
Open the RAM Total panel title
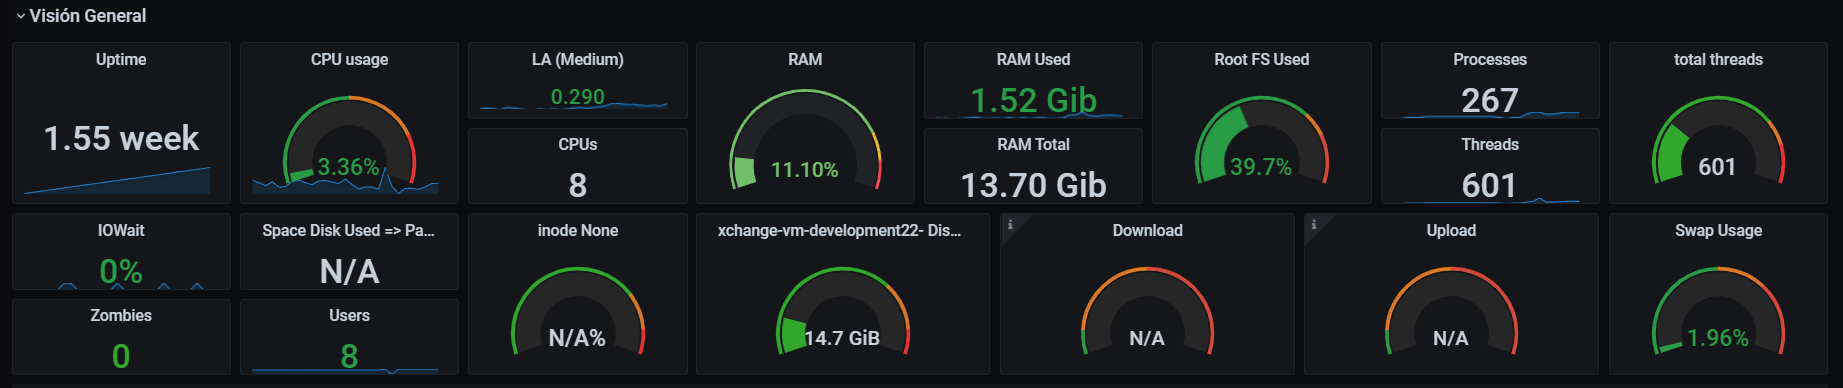click(1033, 145)
